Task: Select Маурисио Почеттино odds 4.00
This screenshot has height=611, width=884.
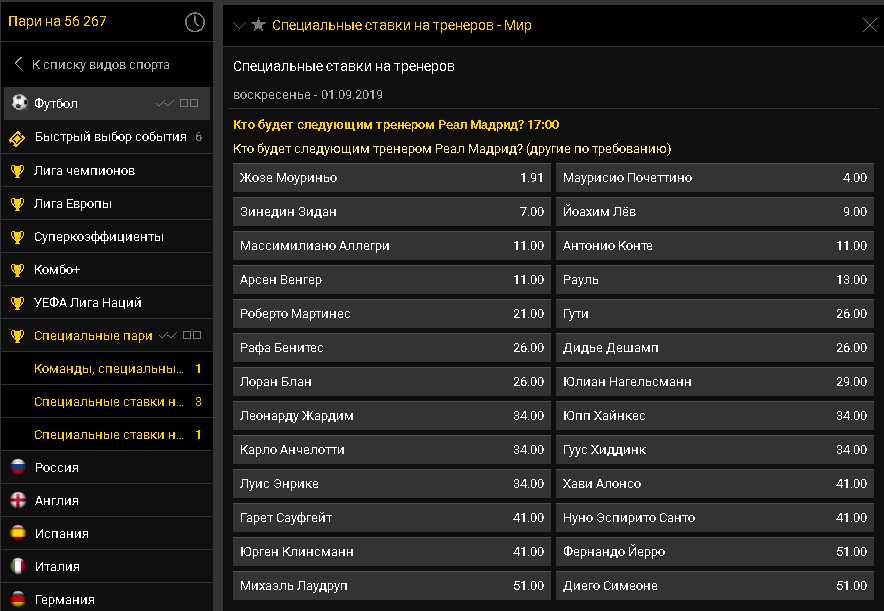Action: coord(715,178)
